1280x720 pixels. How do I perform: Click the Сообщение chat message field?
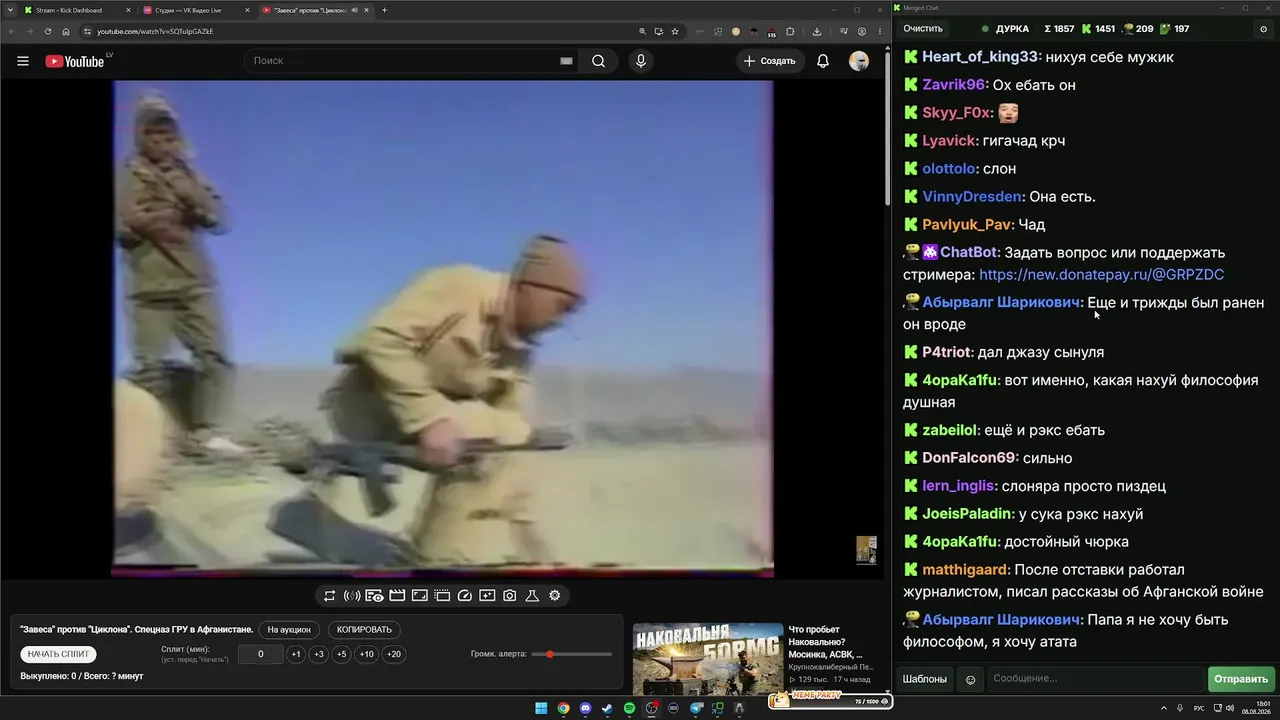click(x=1095, y=679)
